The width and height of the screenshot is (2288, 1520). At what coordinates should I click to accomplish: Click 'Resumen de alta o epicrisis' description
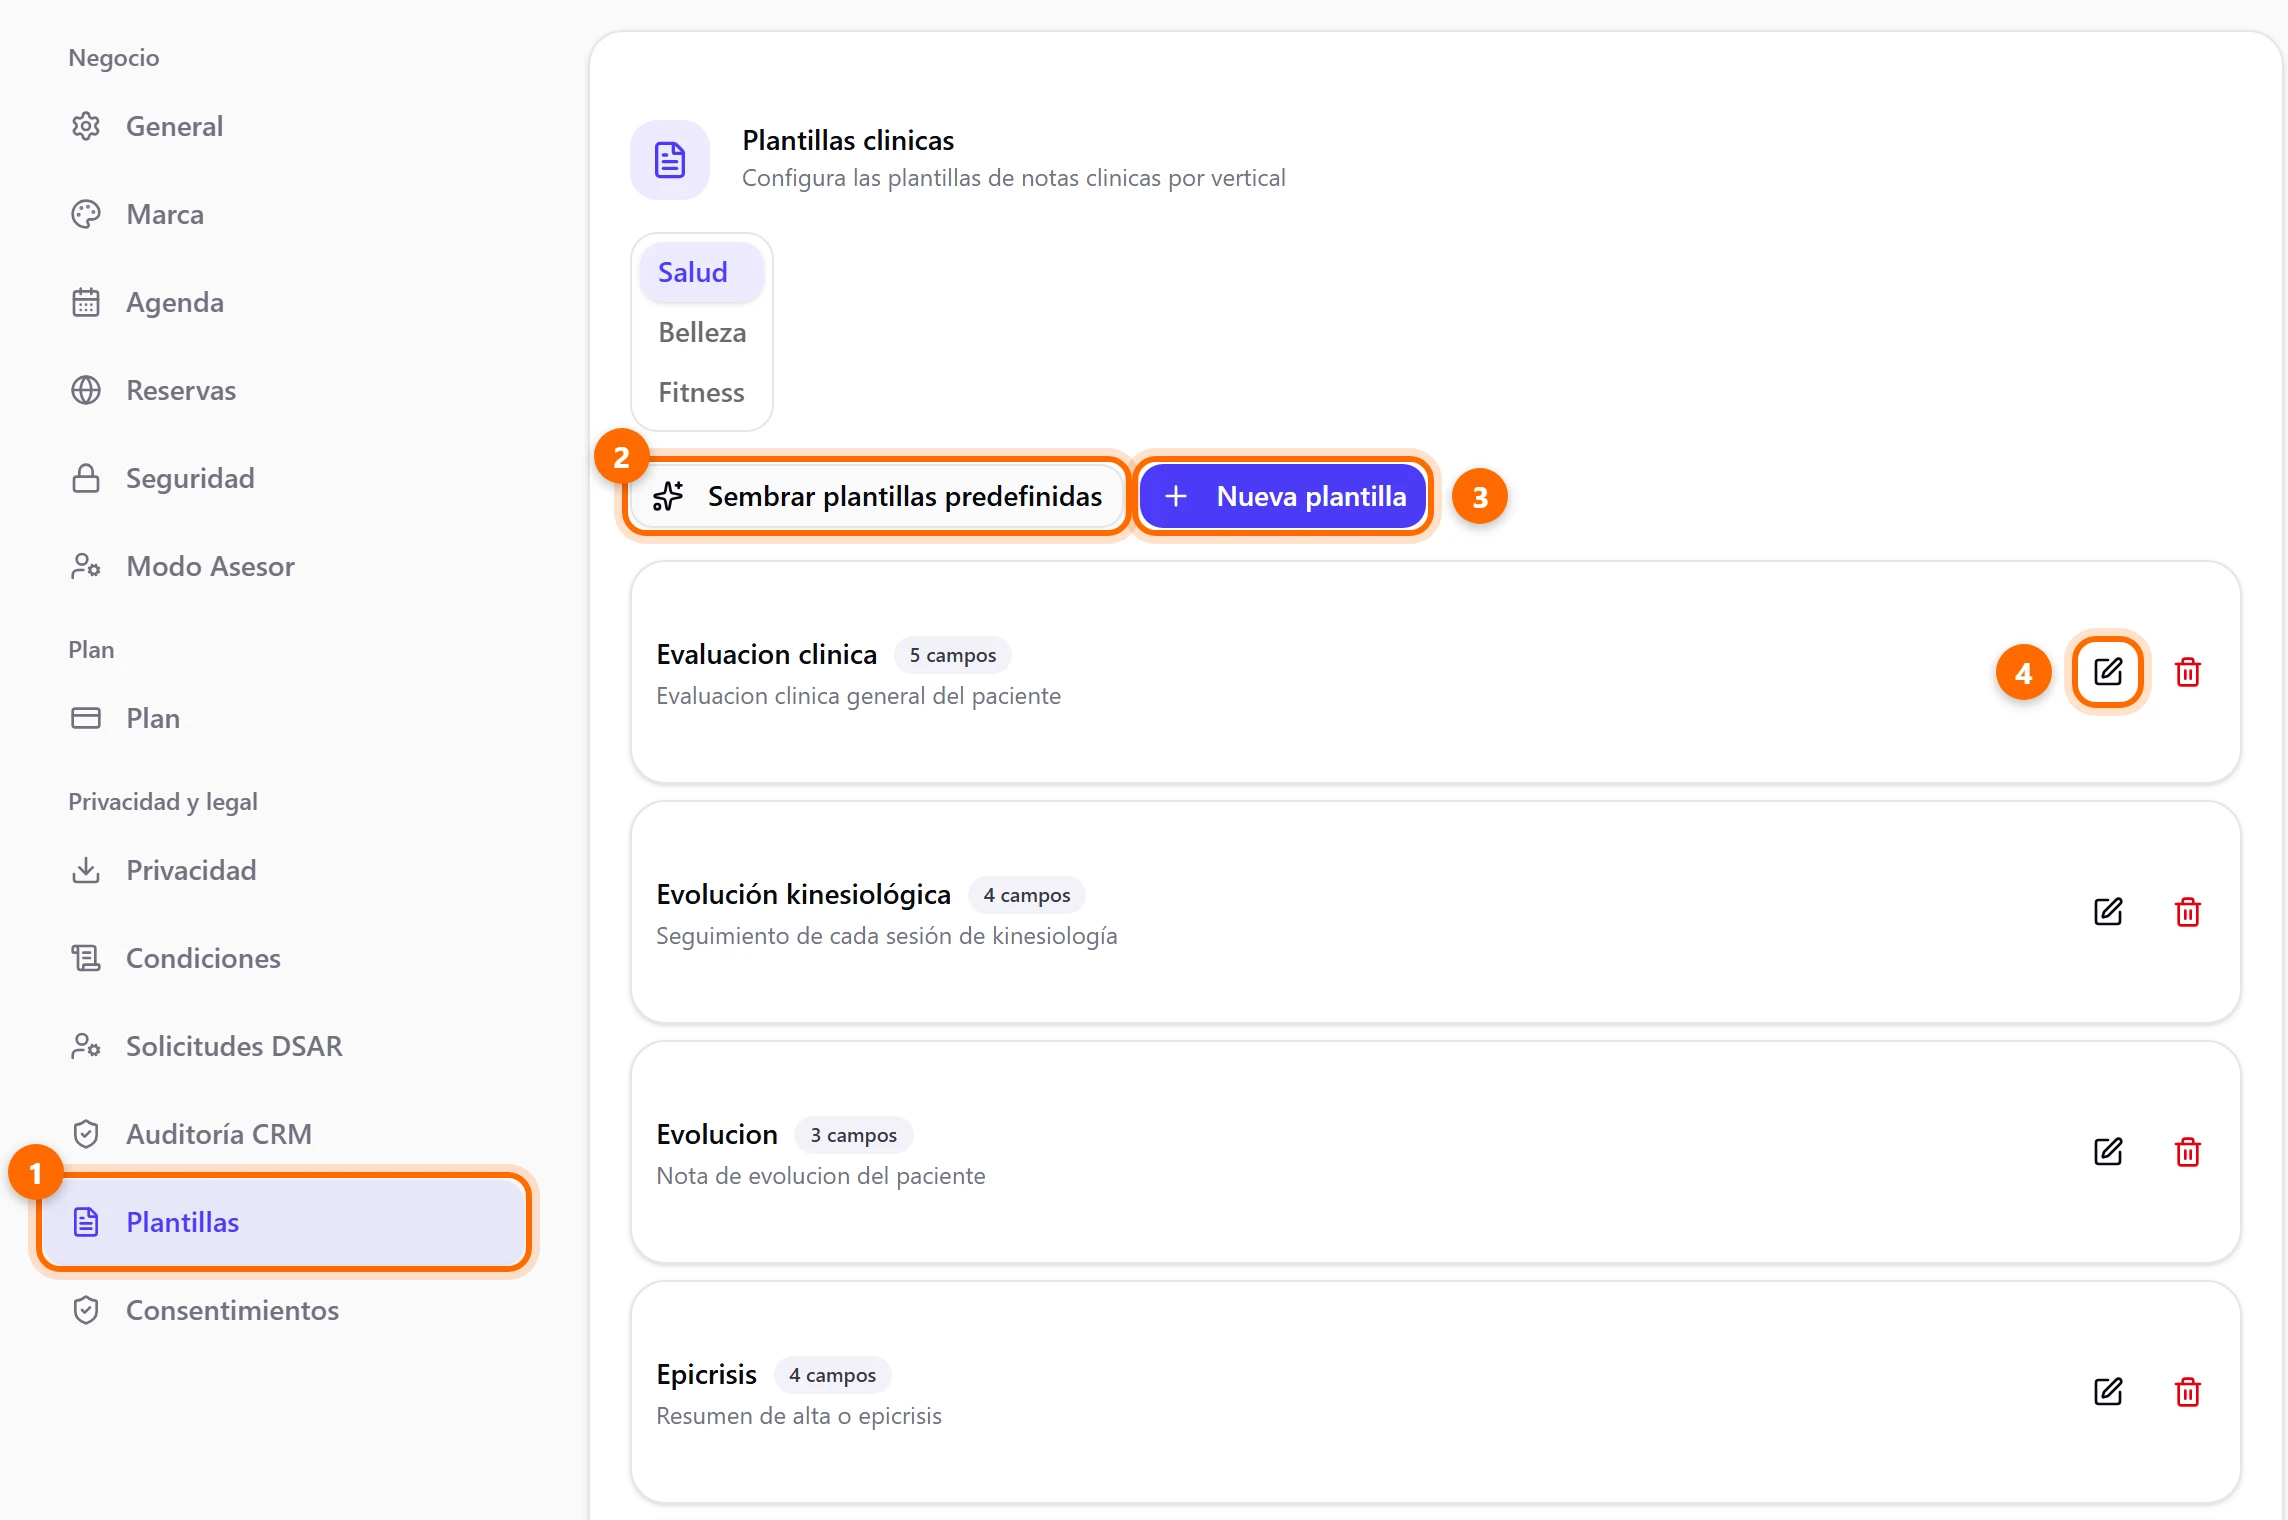tap(799, 1416)
